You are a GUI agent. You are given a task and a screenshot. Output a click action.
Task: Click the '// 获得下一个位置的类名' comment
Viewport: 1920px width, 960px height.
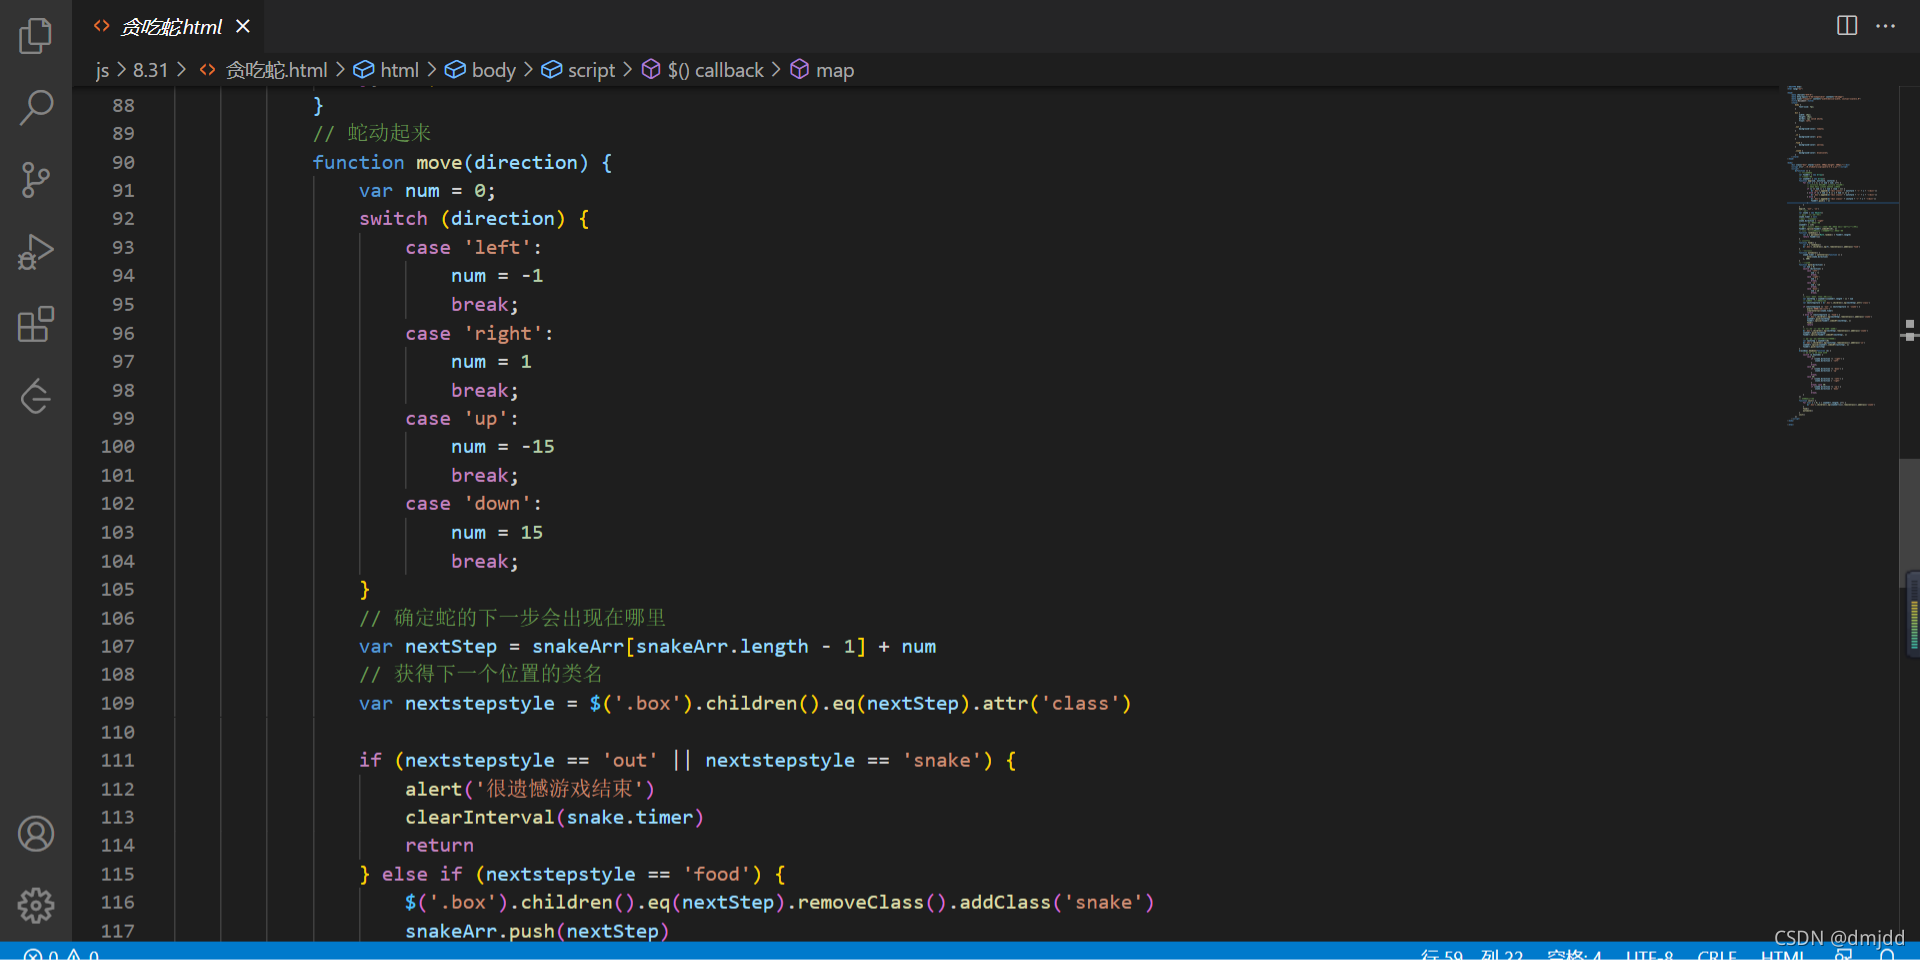coord(481,674)
